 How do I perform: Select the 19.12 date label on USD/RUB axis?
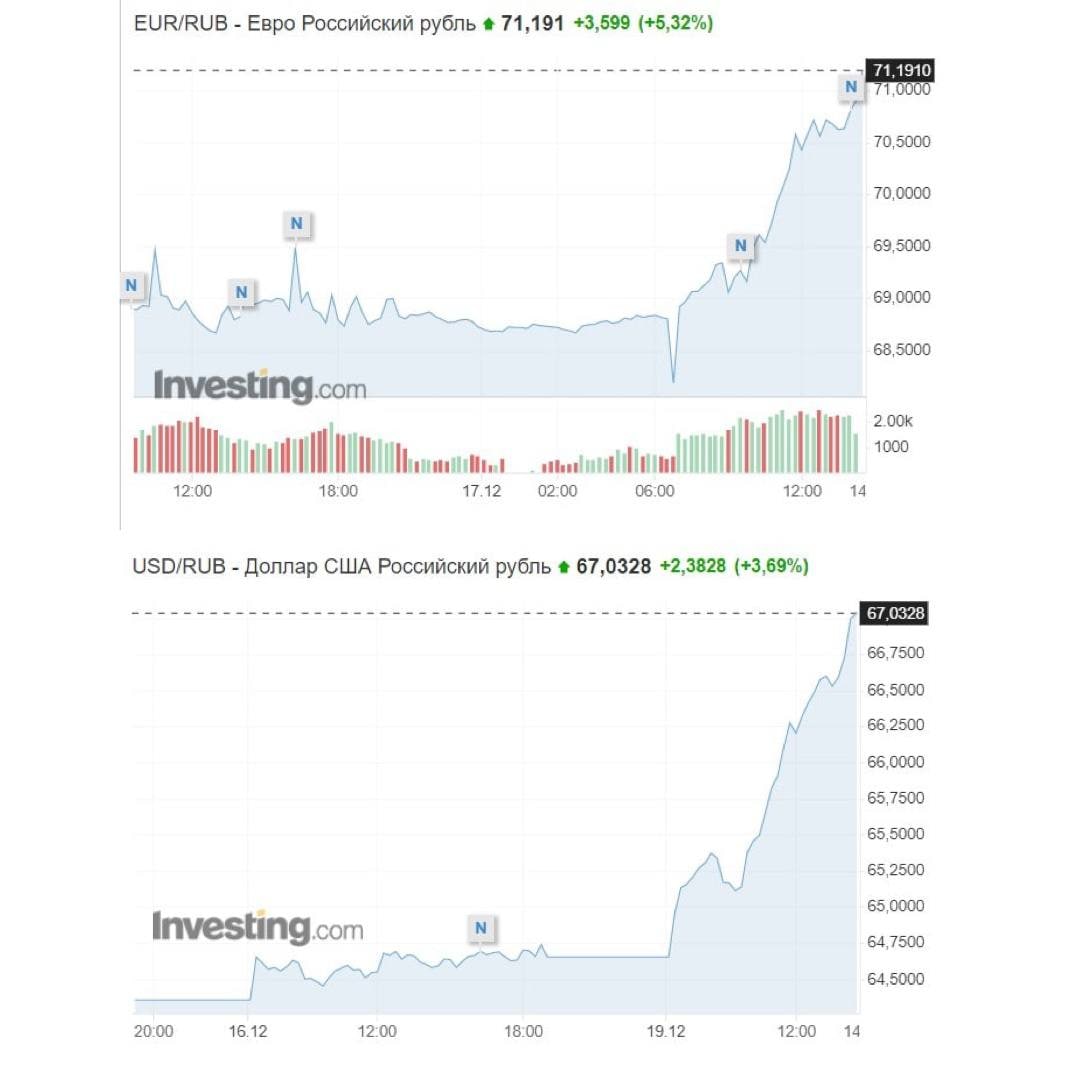[x=667, y=1032]
